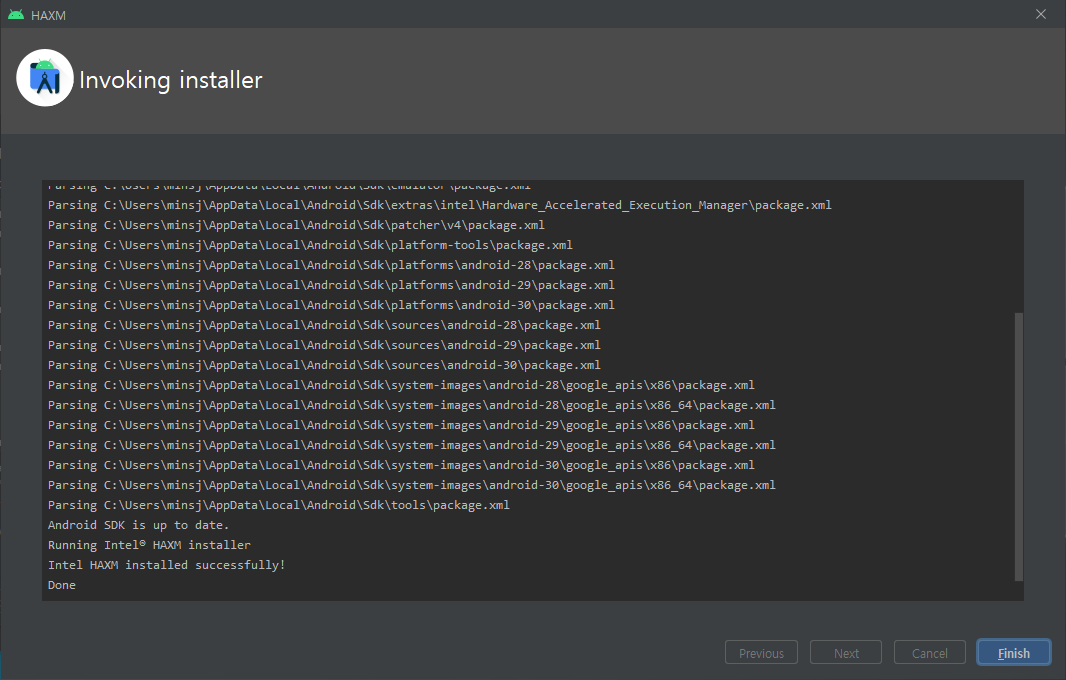Screen dimensions: 1066x680
Task: Click the 'Running Intel® HAXM installer' line
Action: pyautogui.click(x=149, y=545)
